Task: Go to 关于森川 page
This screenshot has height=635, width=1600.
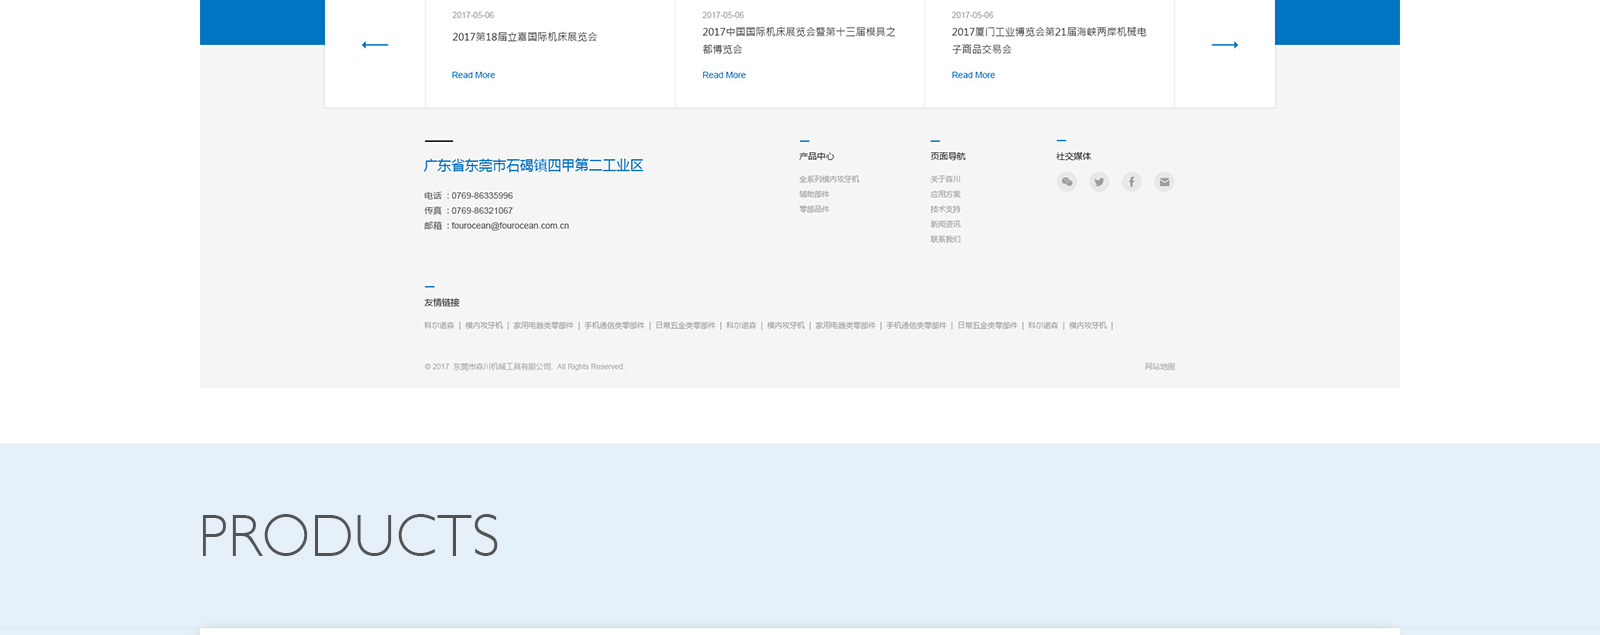Action: tap(945, 180)
